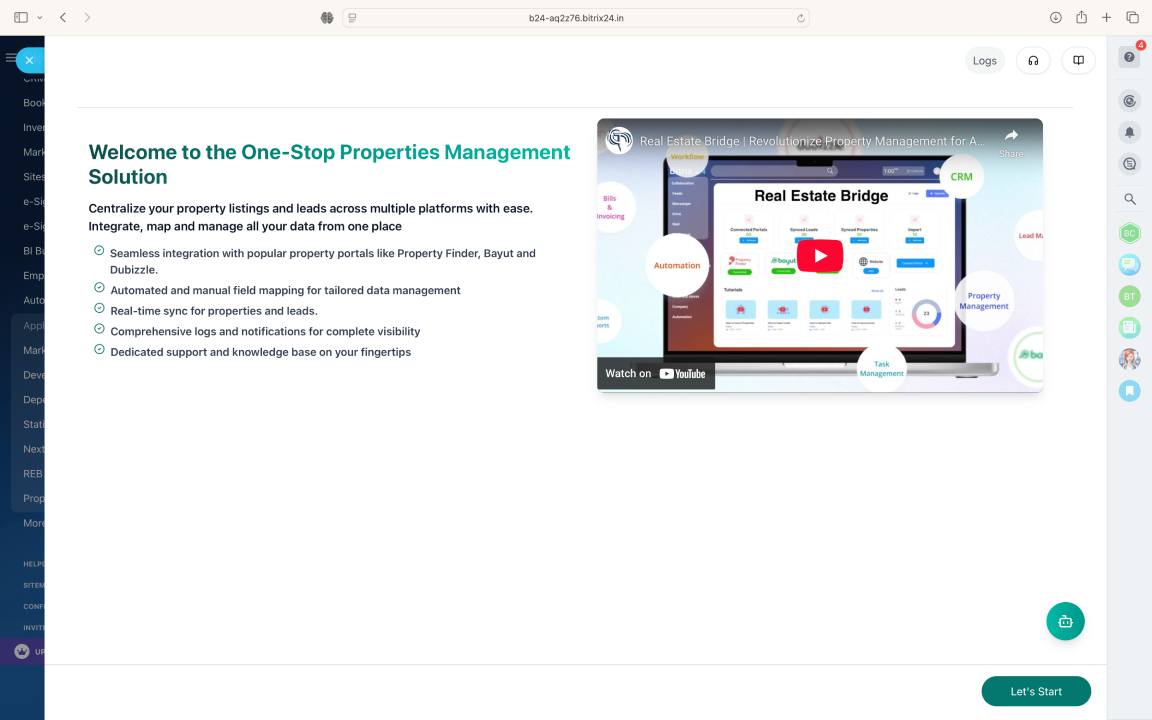The height and width of the screenshot is (720, 1152).
Task: Play the Real Estate Bridge video
Action: (819, 255)
